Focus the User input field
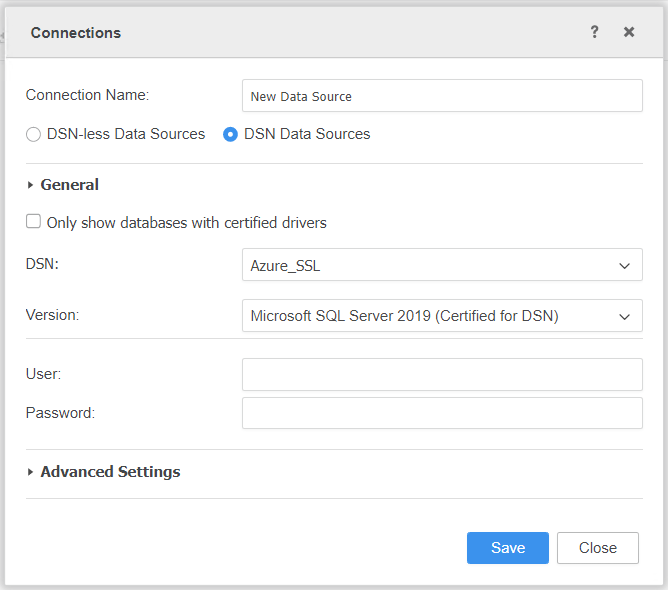The width and height of the screenshot is (668, 590). pos(442,374)
